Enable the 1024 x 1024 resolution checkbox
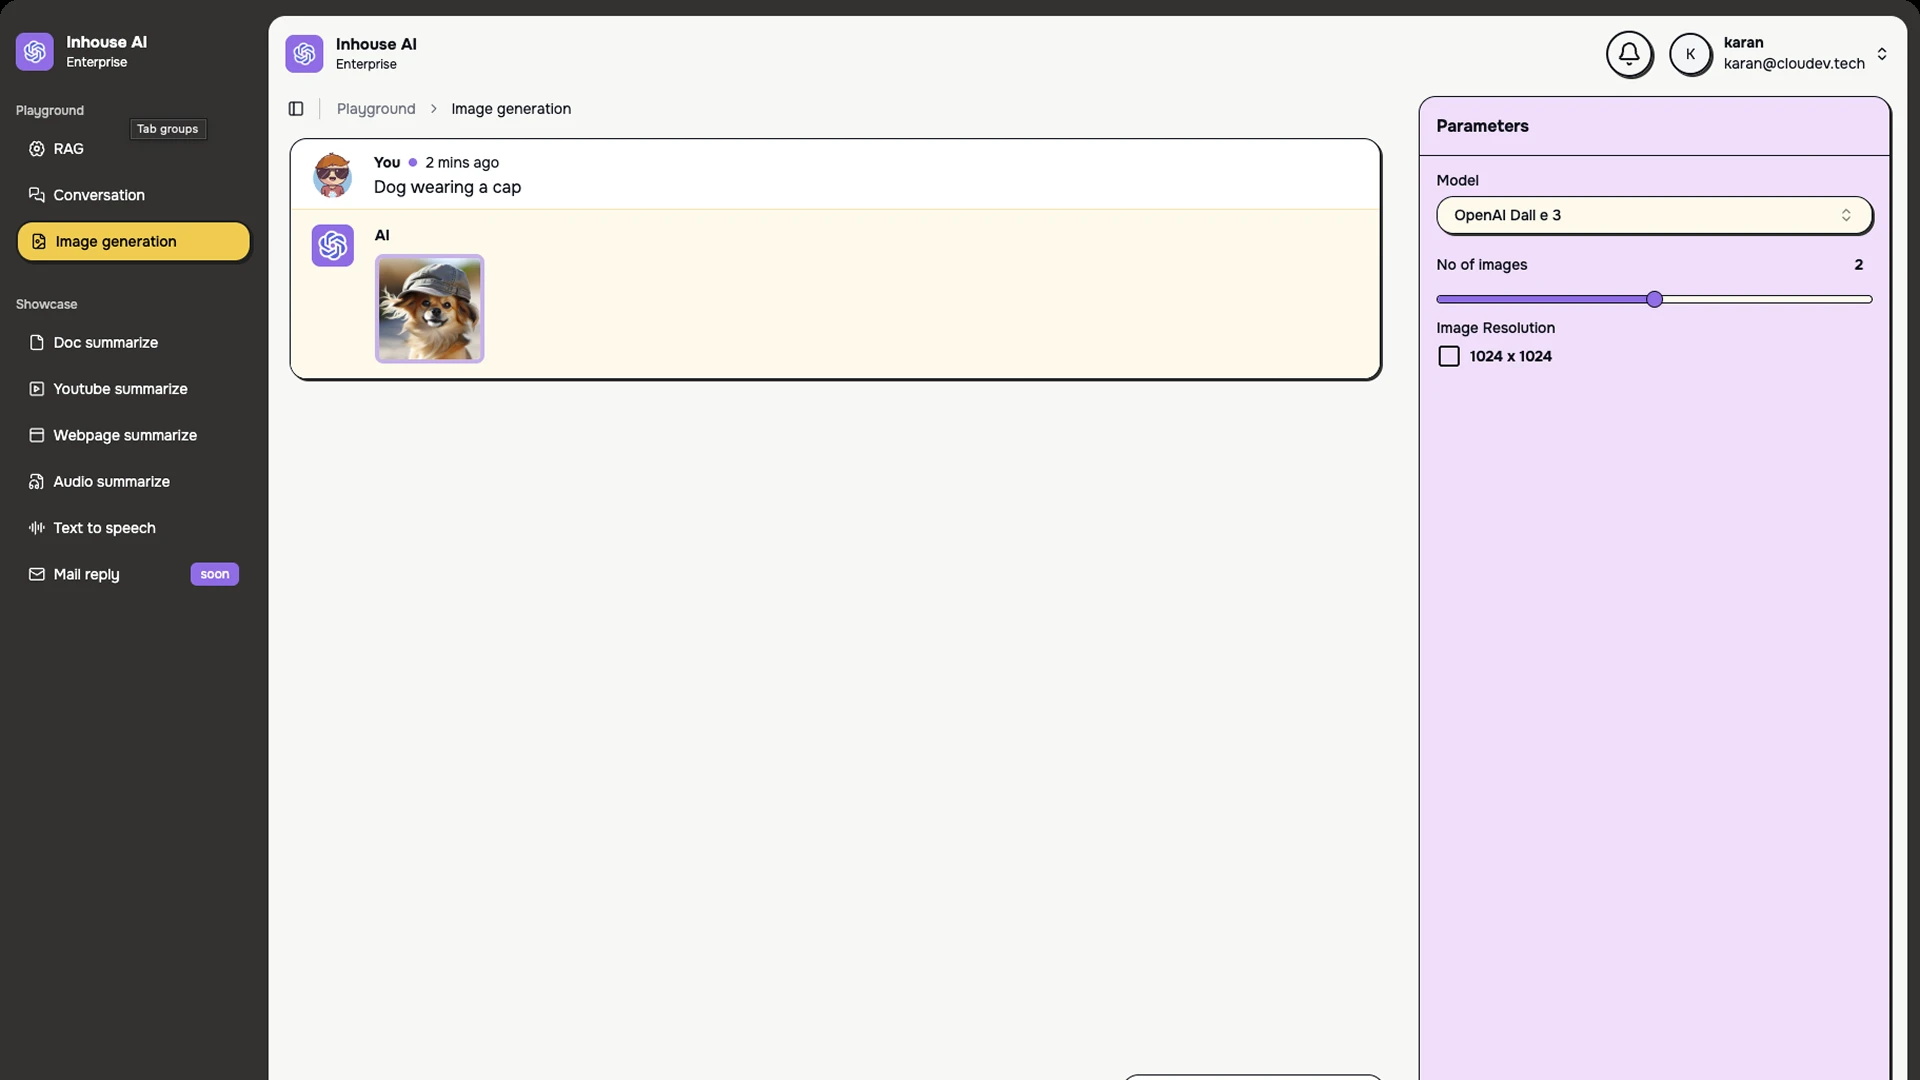This screenshot has width=1920, height=1080. click(x=1449, y=357)
